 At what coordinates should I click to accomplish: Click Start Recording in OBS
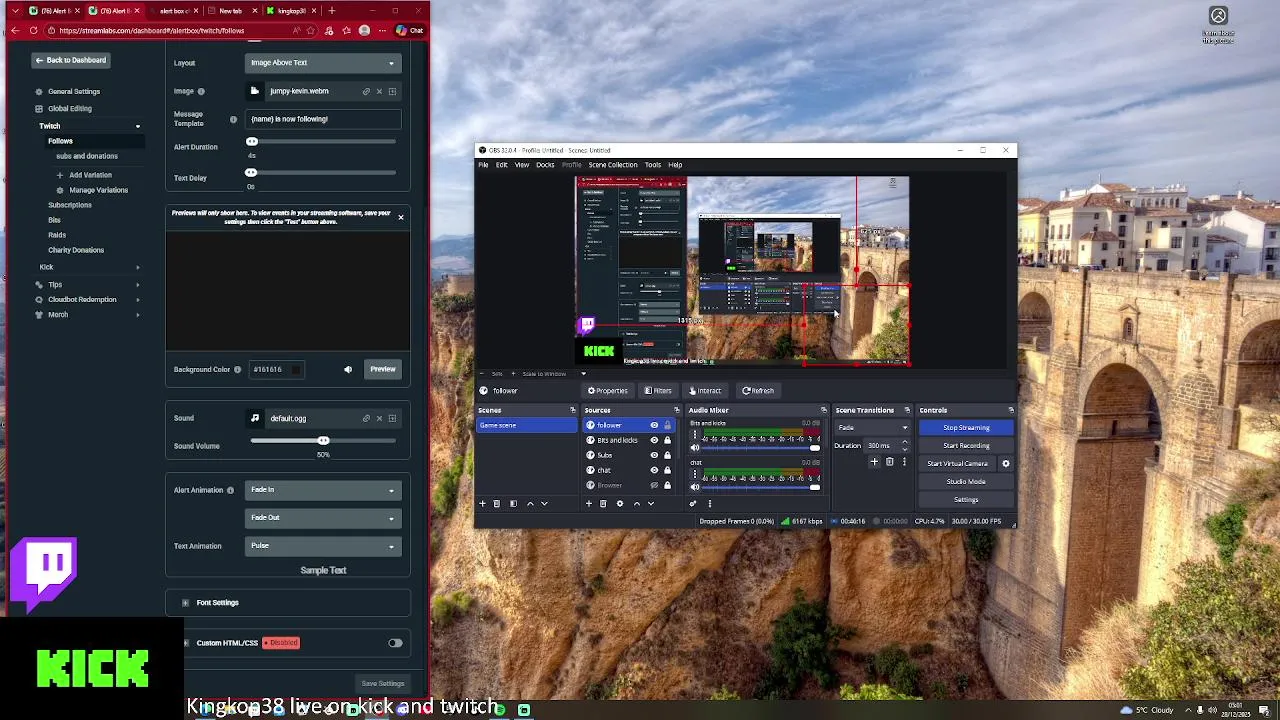(966, 445)
